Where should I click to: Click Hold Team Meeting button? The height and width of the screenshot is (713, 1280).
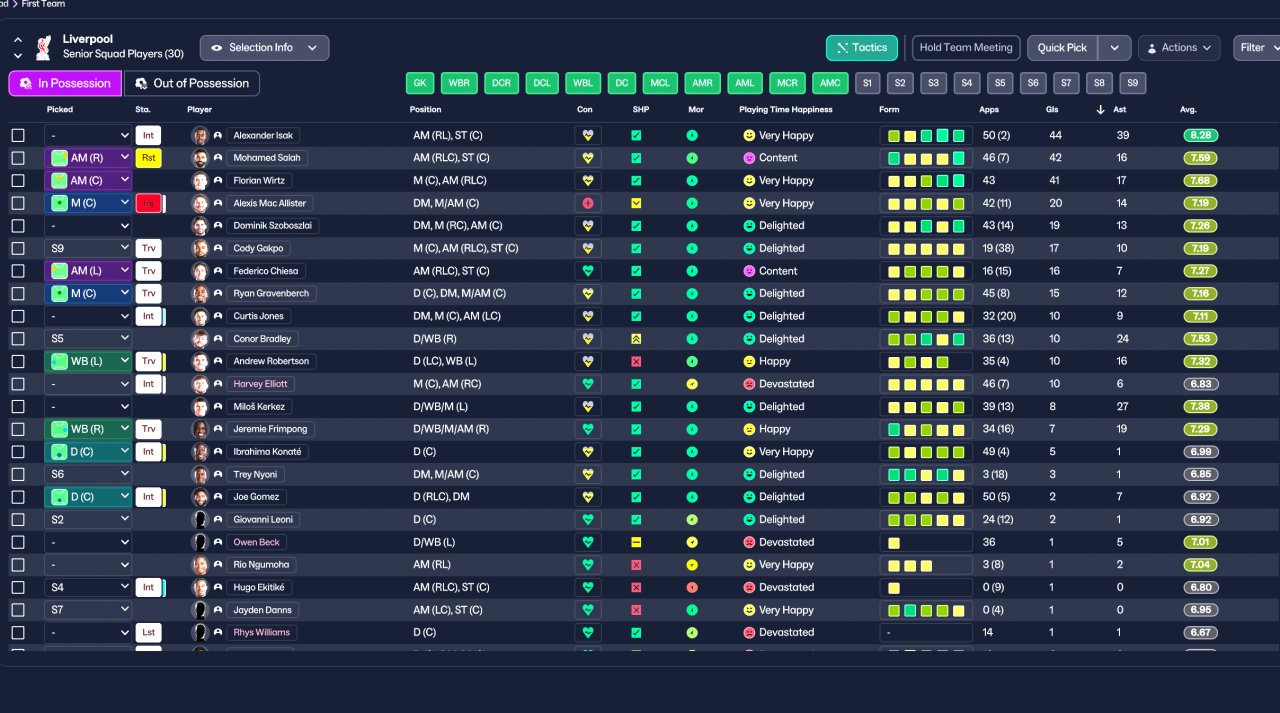[966, 48]
